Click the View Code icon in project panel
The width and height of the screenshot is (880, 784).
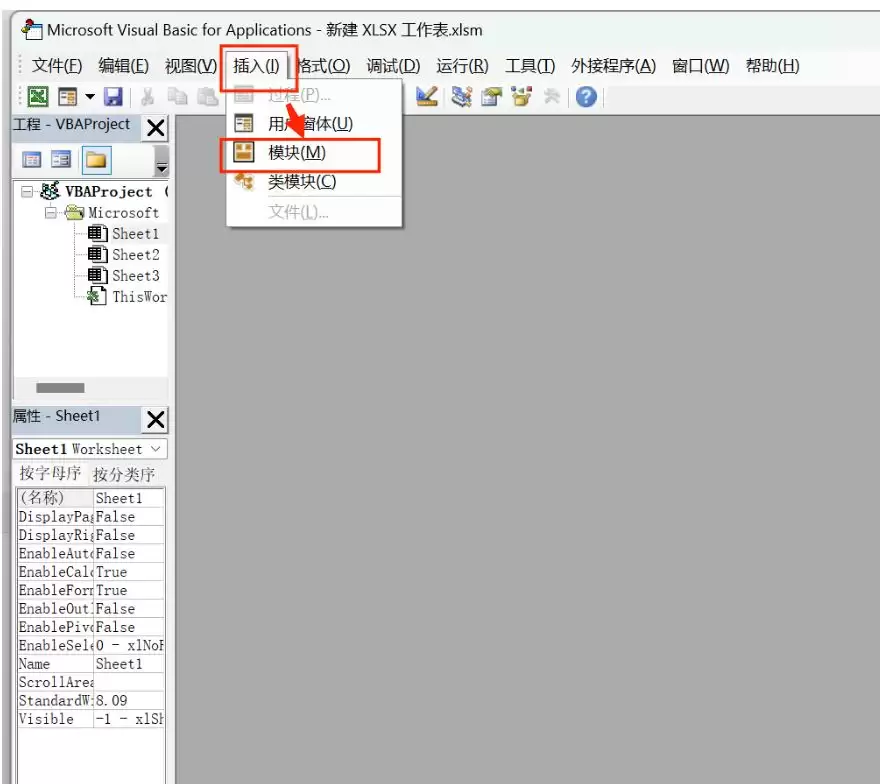pyautogui.click(x=31, y=160)
